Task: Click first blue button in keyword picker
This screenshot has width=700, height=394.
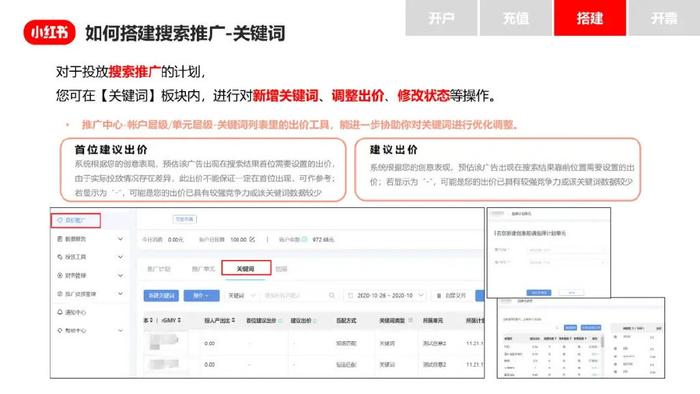Action: click(x=571, y=328)
